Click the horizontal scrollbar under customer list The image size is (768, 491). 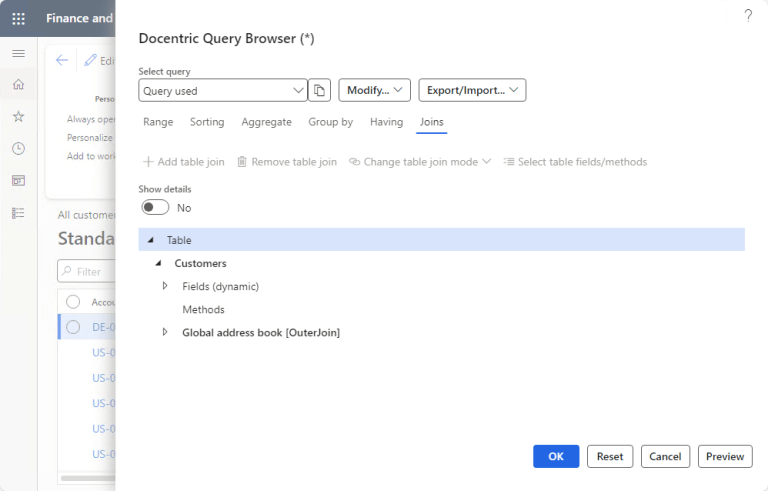pos(88,478)
